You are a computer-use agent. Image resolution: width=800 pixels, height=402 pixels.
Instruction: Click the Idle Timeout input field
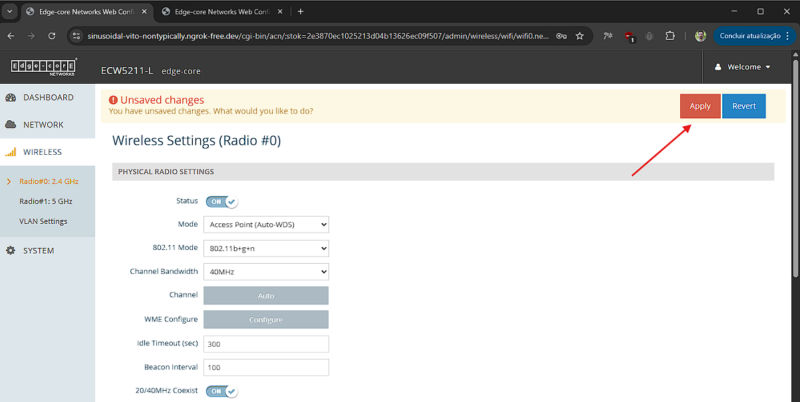266,344
